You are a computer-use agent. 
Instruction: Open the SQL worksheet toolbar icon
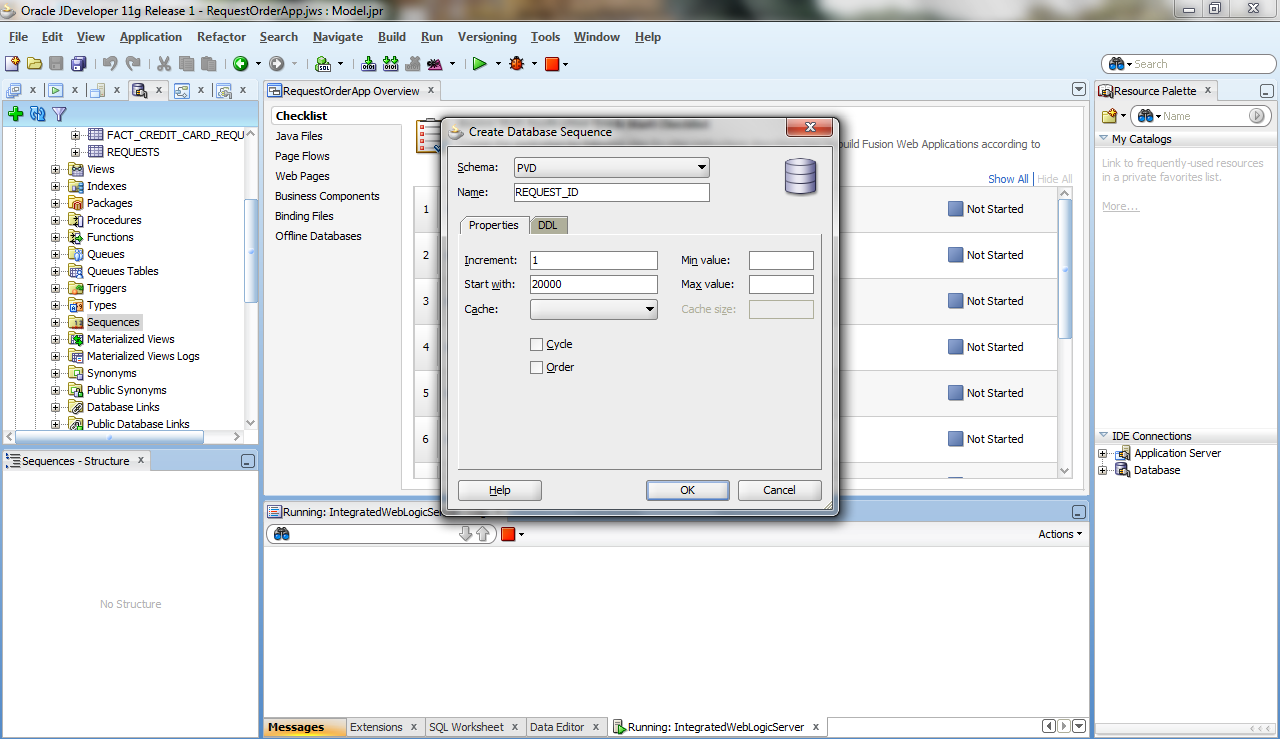[x=323, y=64]
